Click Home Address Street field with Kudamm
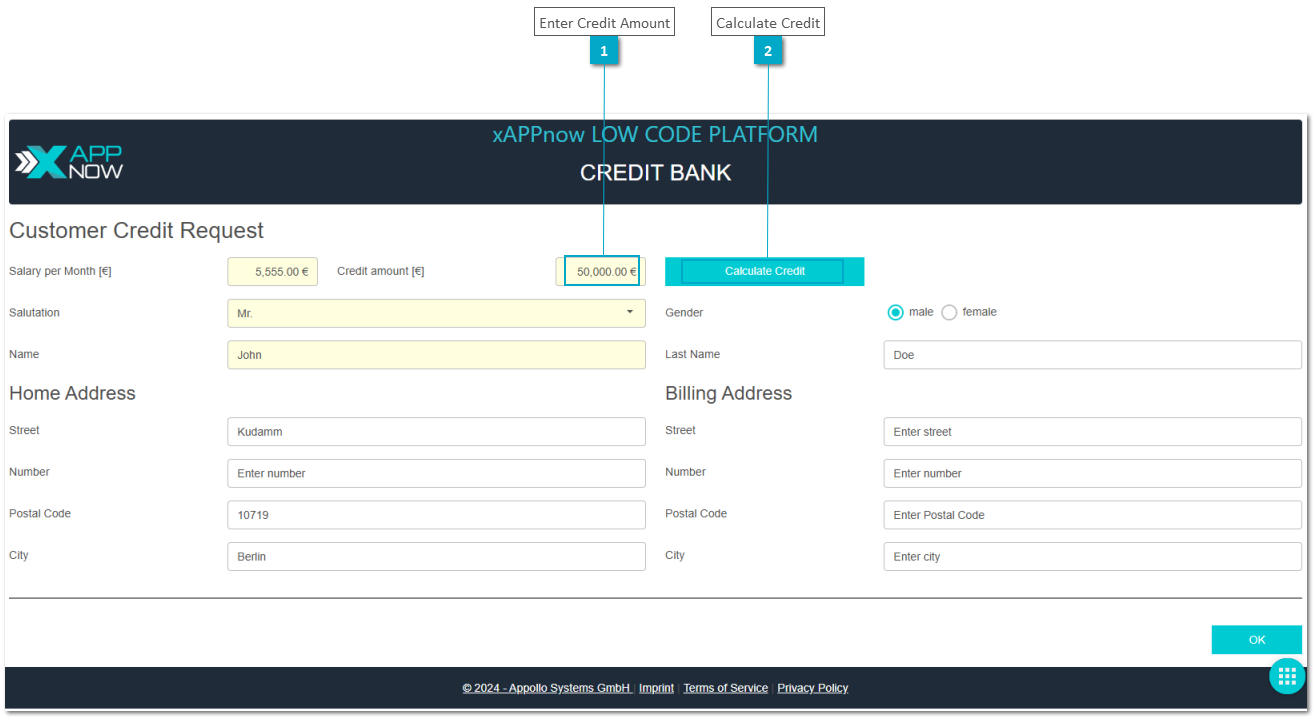Viewport: 1316px width, 720px height. (x=436, y=432)
